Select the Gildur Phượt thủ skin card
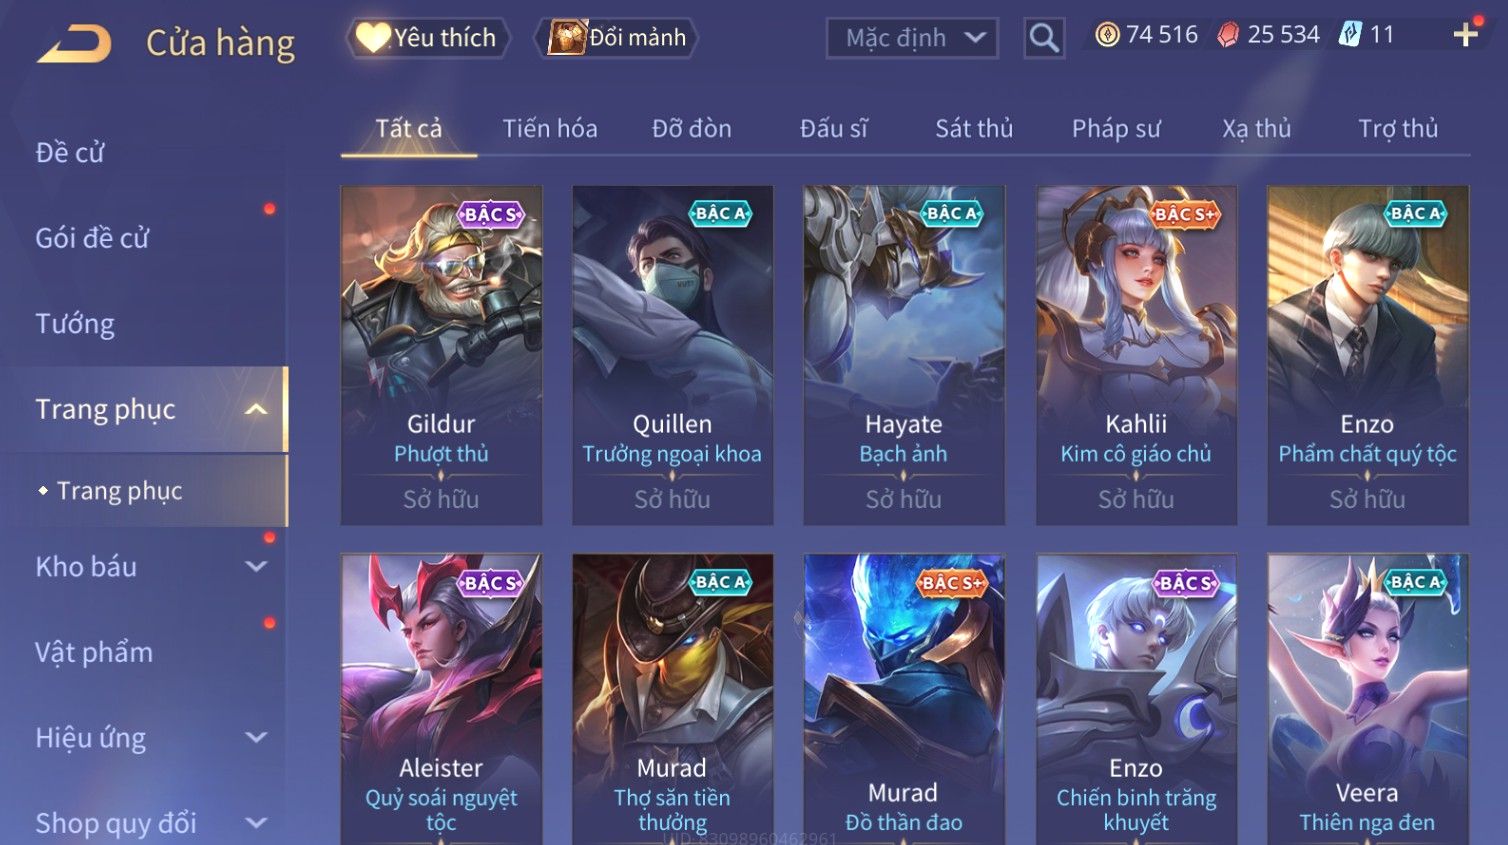The image size is (1508, 845). click(441, 355)
